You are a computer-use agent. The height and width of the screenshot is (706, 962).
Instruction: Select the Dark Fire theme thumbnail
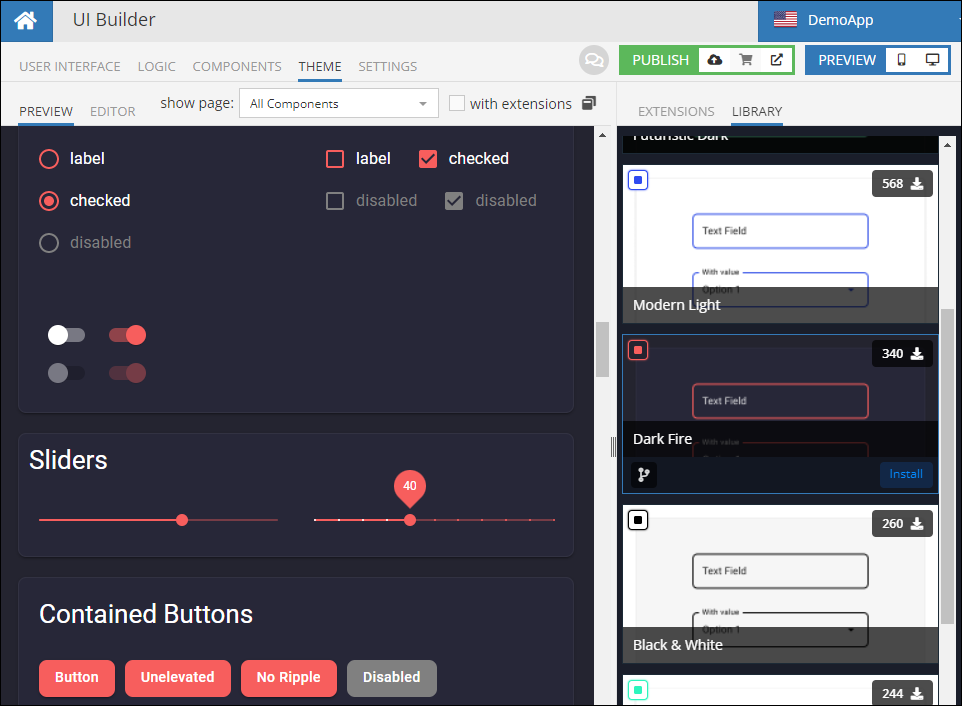(x=780, y=414)
